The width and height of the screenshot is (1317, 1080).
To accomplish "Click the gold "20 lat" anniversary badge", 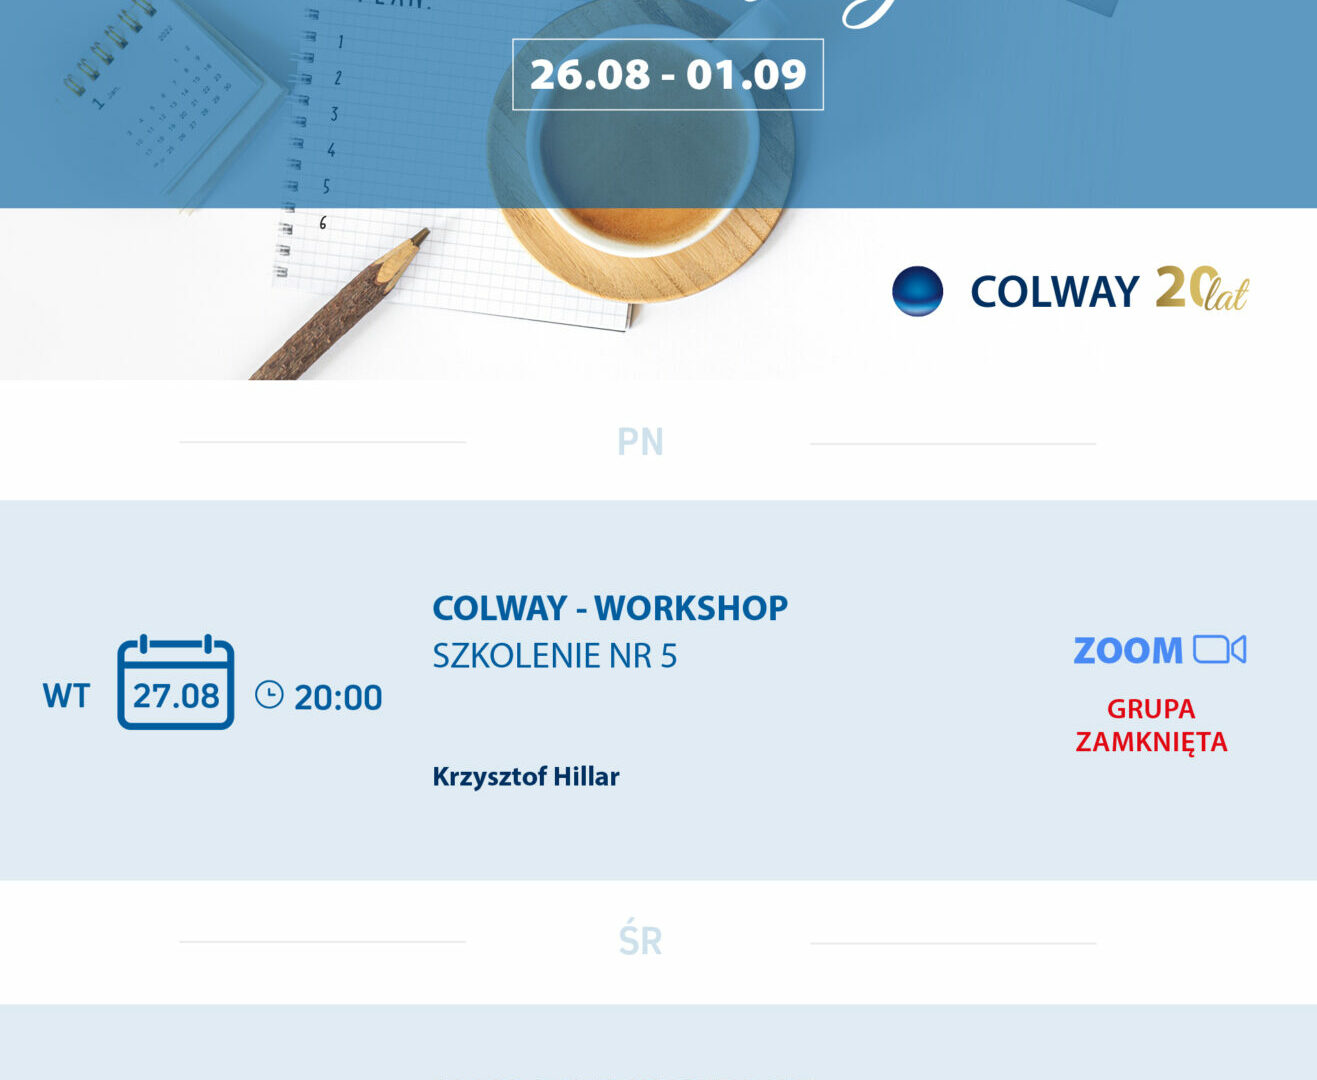I will [x=1202, y=289].
